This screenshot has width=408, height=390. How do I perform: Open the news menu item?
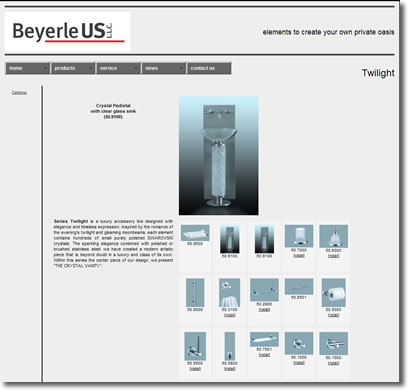click(x=163, y=68)
